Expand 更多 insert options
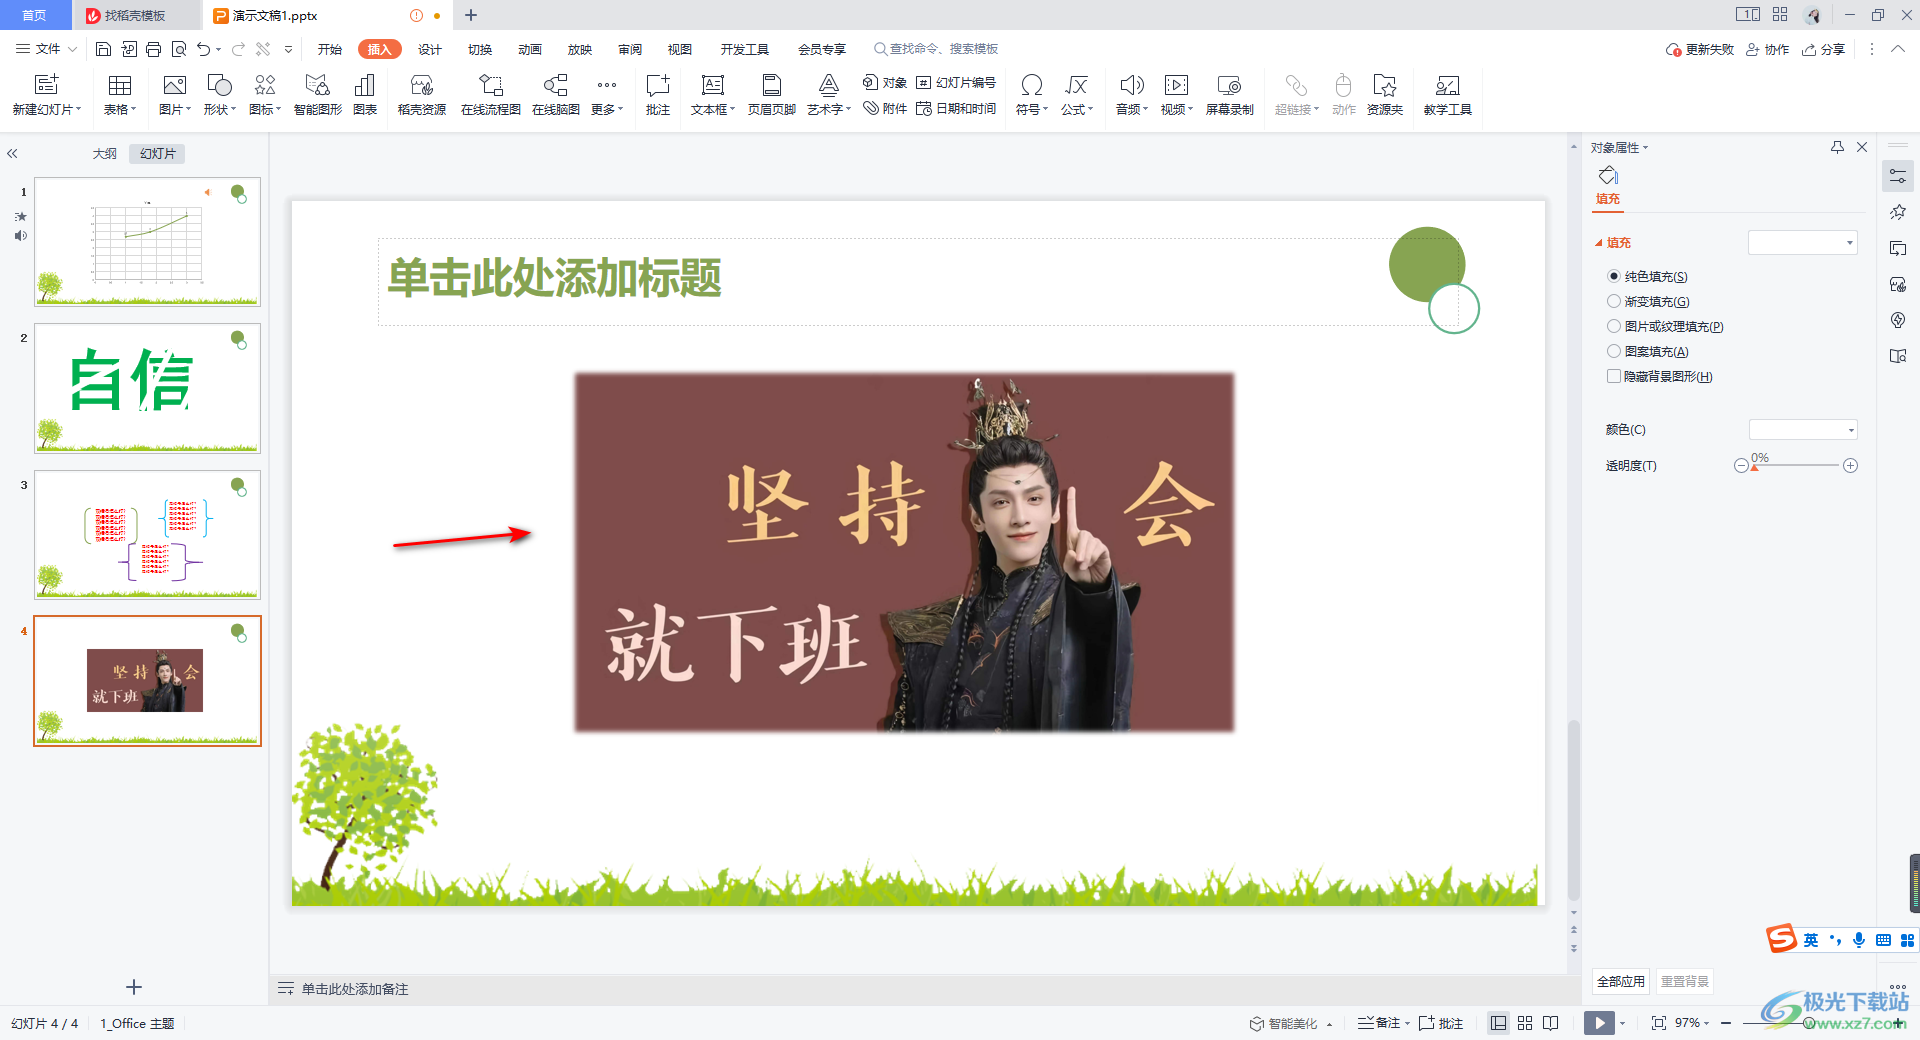 607,96
